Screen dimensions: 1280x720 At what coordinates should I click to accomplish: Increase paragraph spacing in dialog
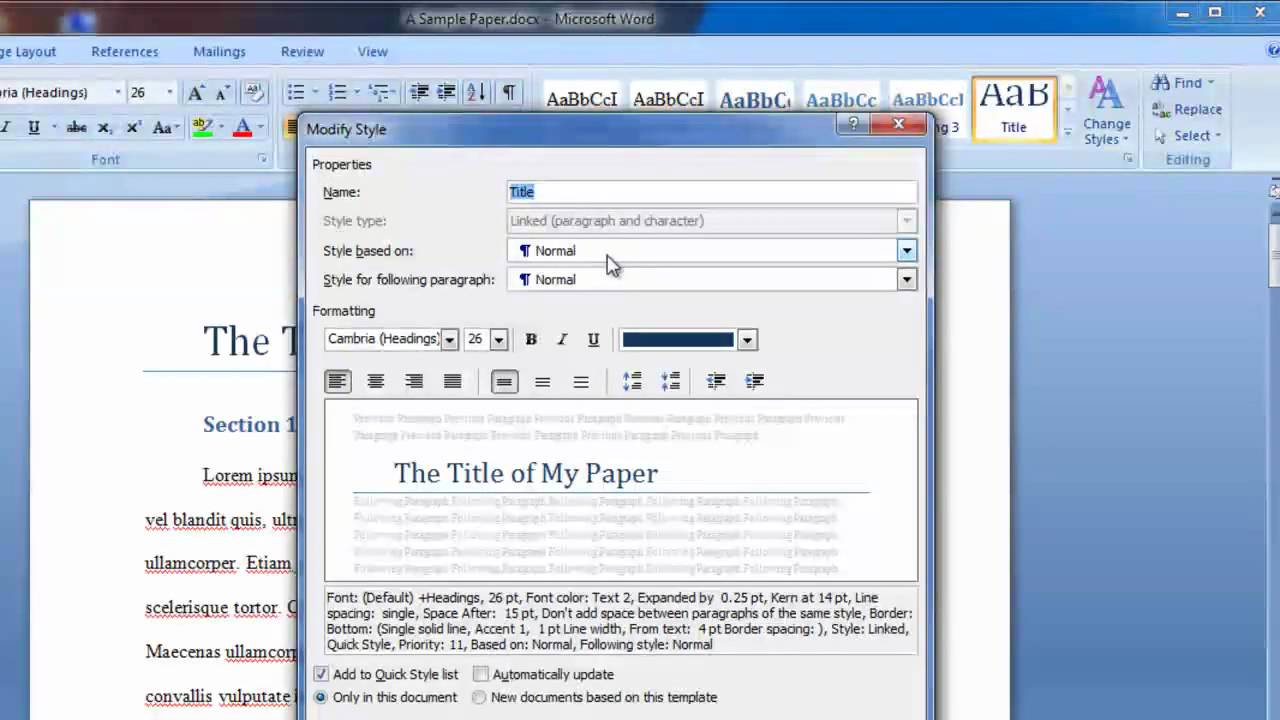632,381
